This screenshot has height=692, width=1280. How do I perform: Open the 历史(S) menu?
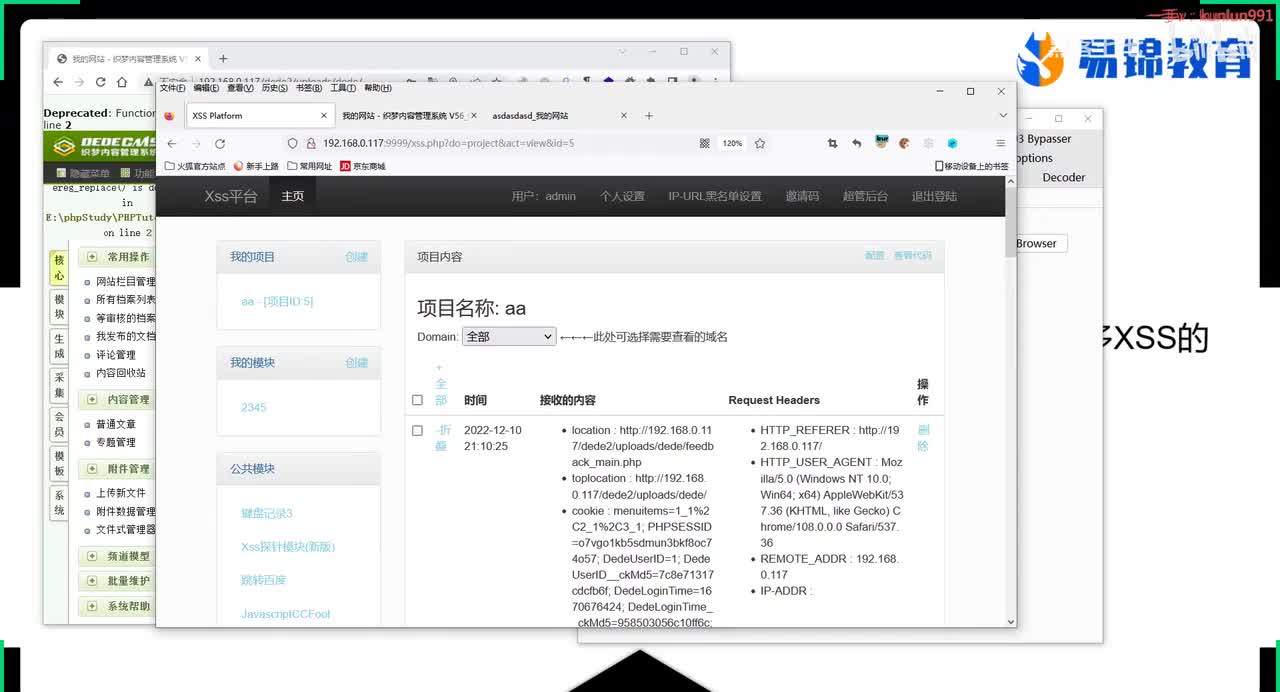click(x=275, y=88)
